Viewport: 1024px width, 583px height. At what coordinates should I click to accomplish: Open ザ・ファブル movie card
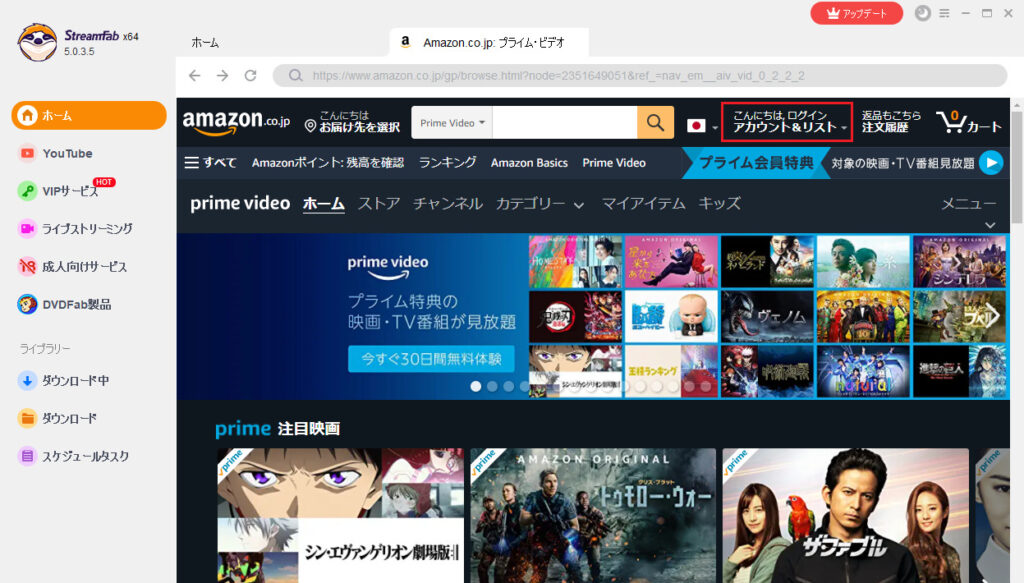pyautogui.click(x=846, y=515)
